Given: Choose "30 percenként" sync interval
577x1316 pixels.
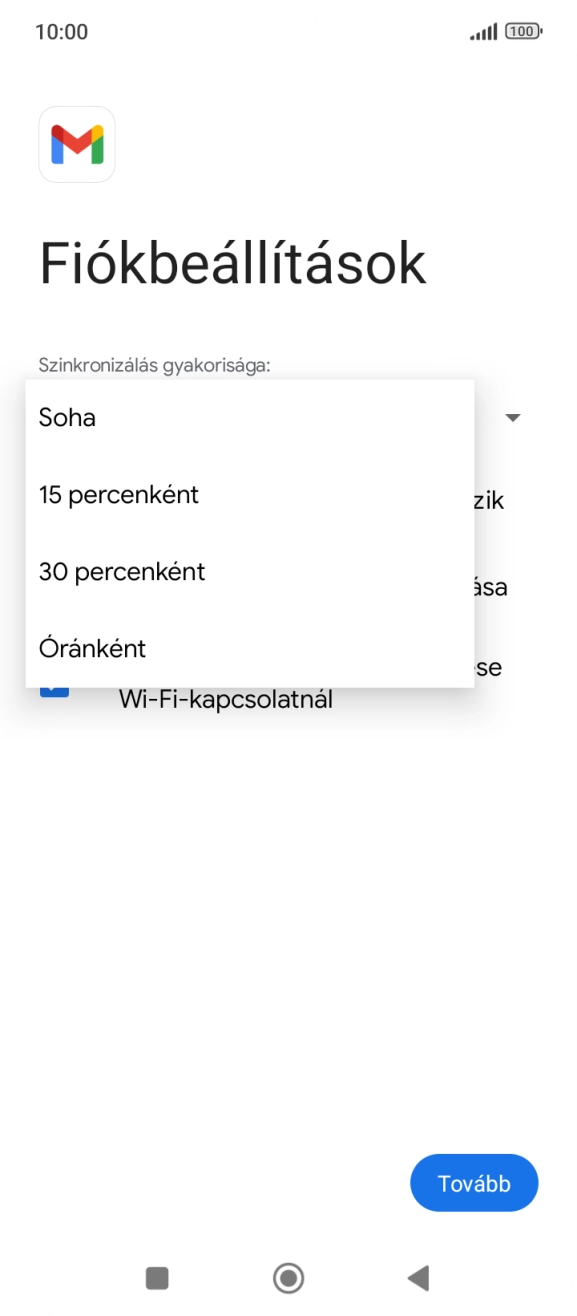Looking at the screenshot, I should 121,571.
